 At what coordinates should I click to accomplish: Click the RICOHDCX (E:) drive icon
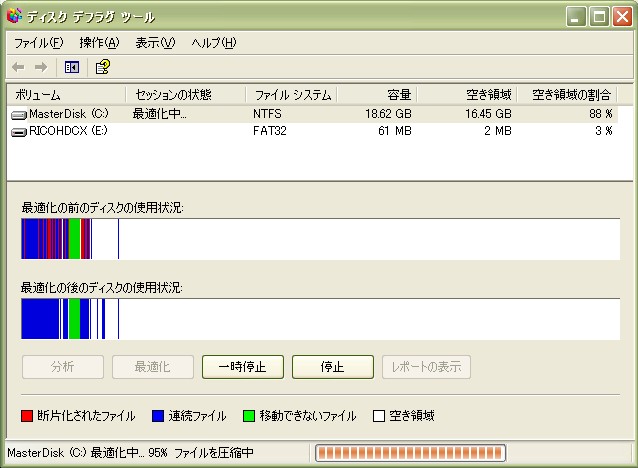click(19, 132)
